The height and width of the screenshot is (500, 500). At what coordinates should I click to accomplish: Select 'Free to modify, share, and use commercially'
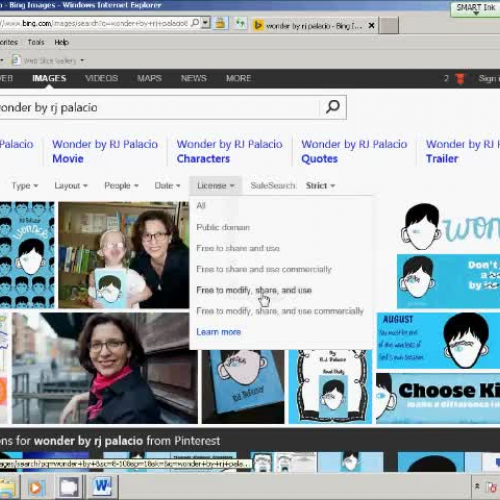(280, 311)
